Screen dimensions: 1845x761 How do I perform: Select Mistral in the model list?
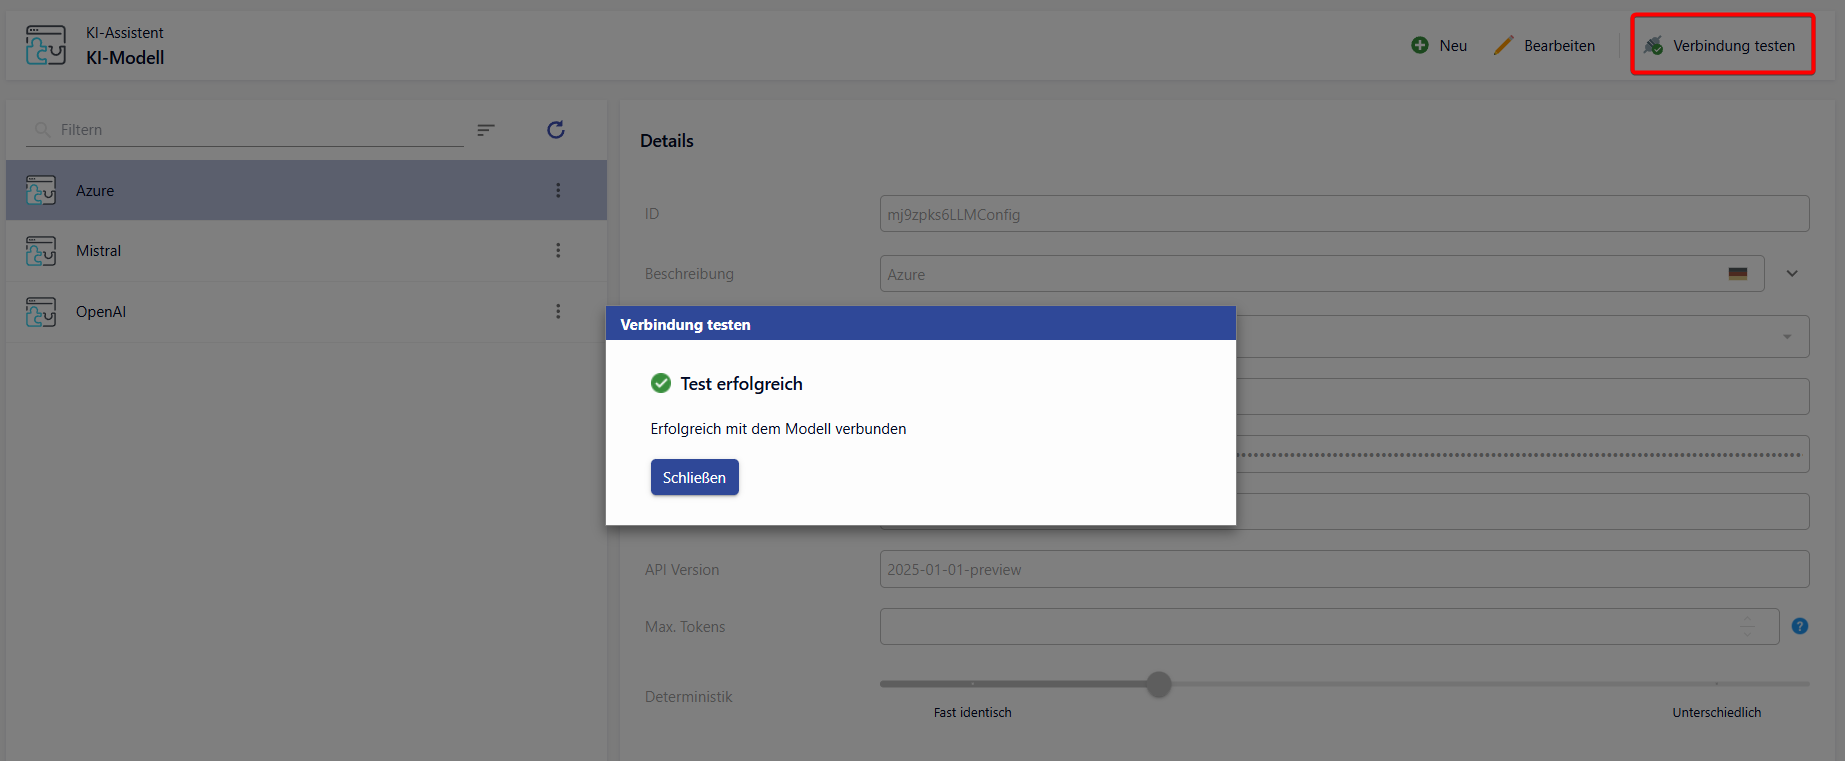click(x=99, y=251)
